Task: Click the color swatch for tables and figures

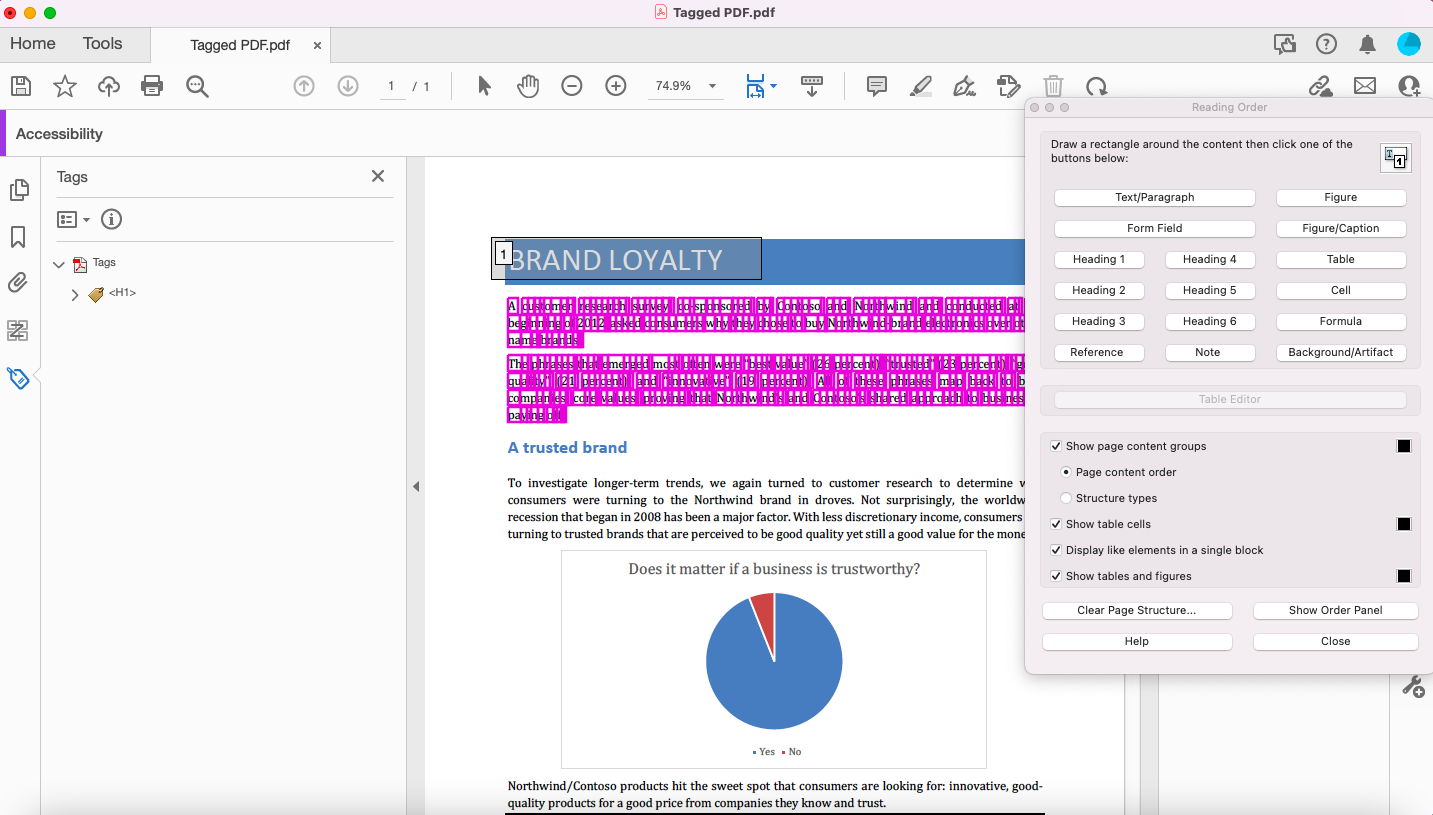Action: tap(1404, 576)
